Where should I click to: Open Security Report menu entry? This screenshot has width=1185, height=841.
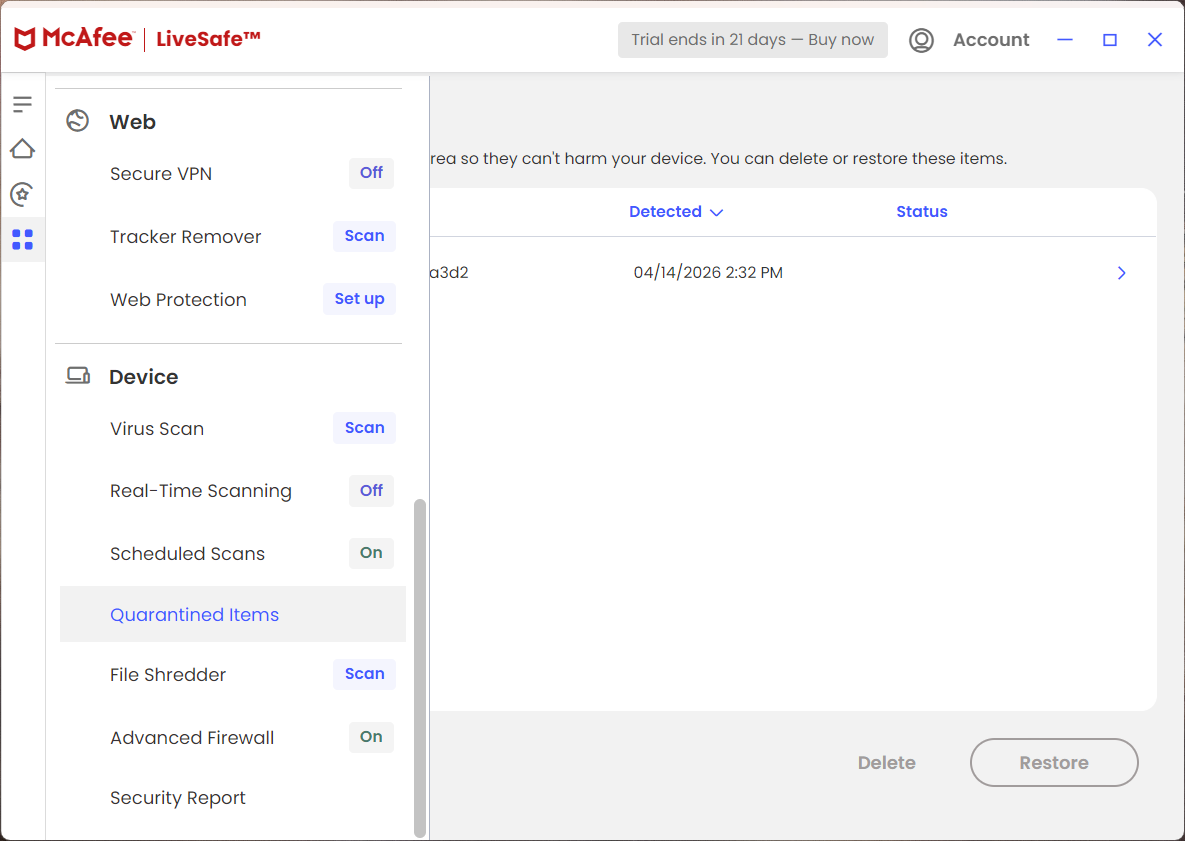pyautogui.click(x=178, y=798)
